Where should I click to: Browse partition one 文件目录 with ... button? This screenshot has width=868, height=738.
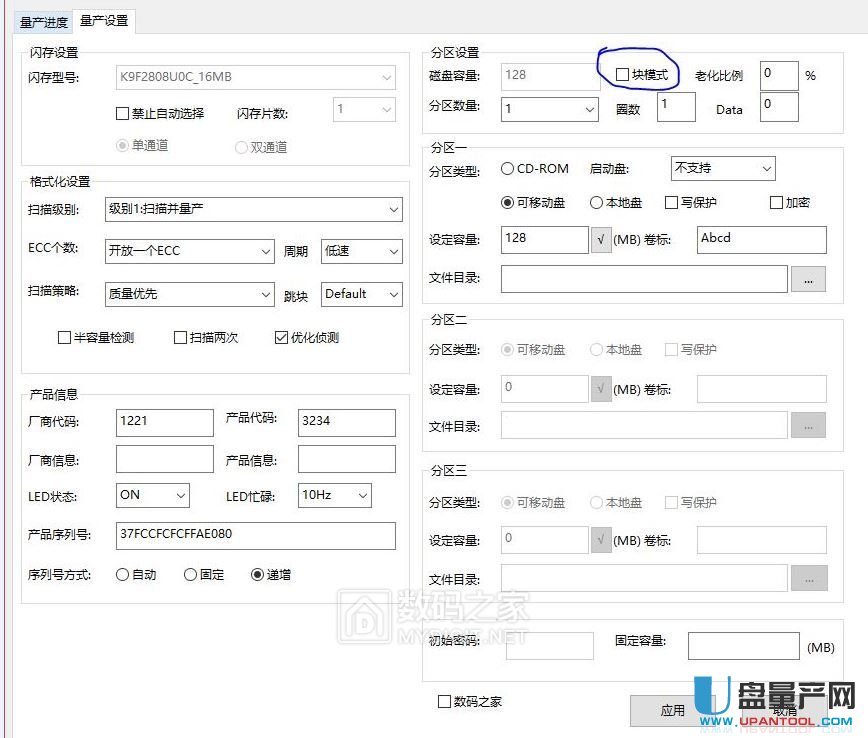click(808, 280)
